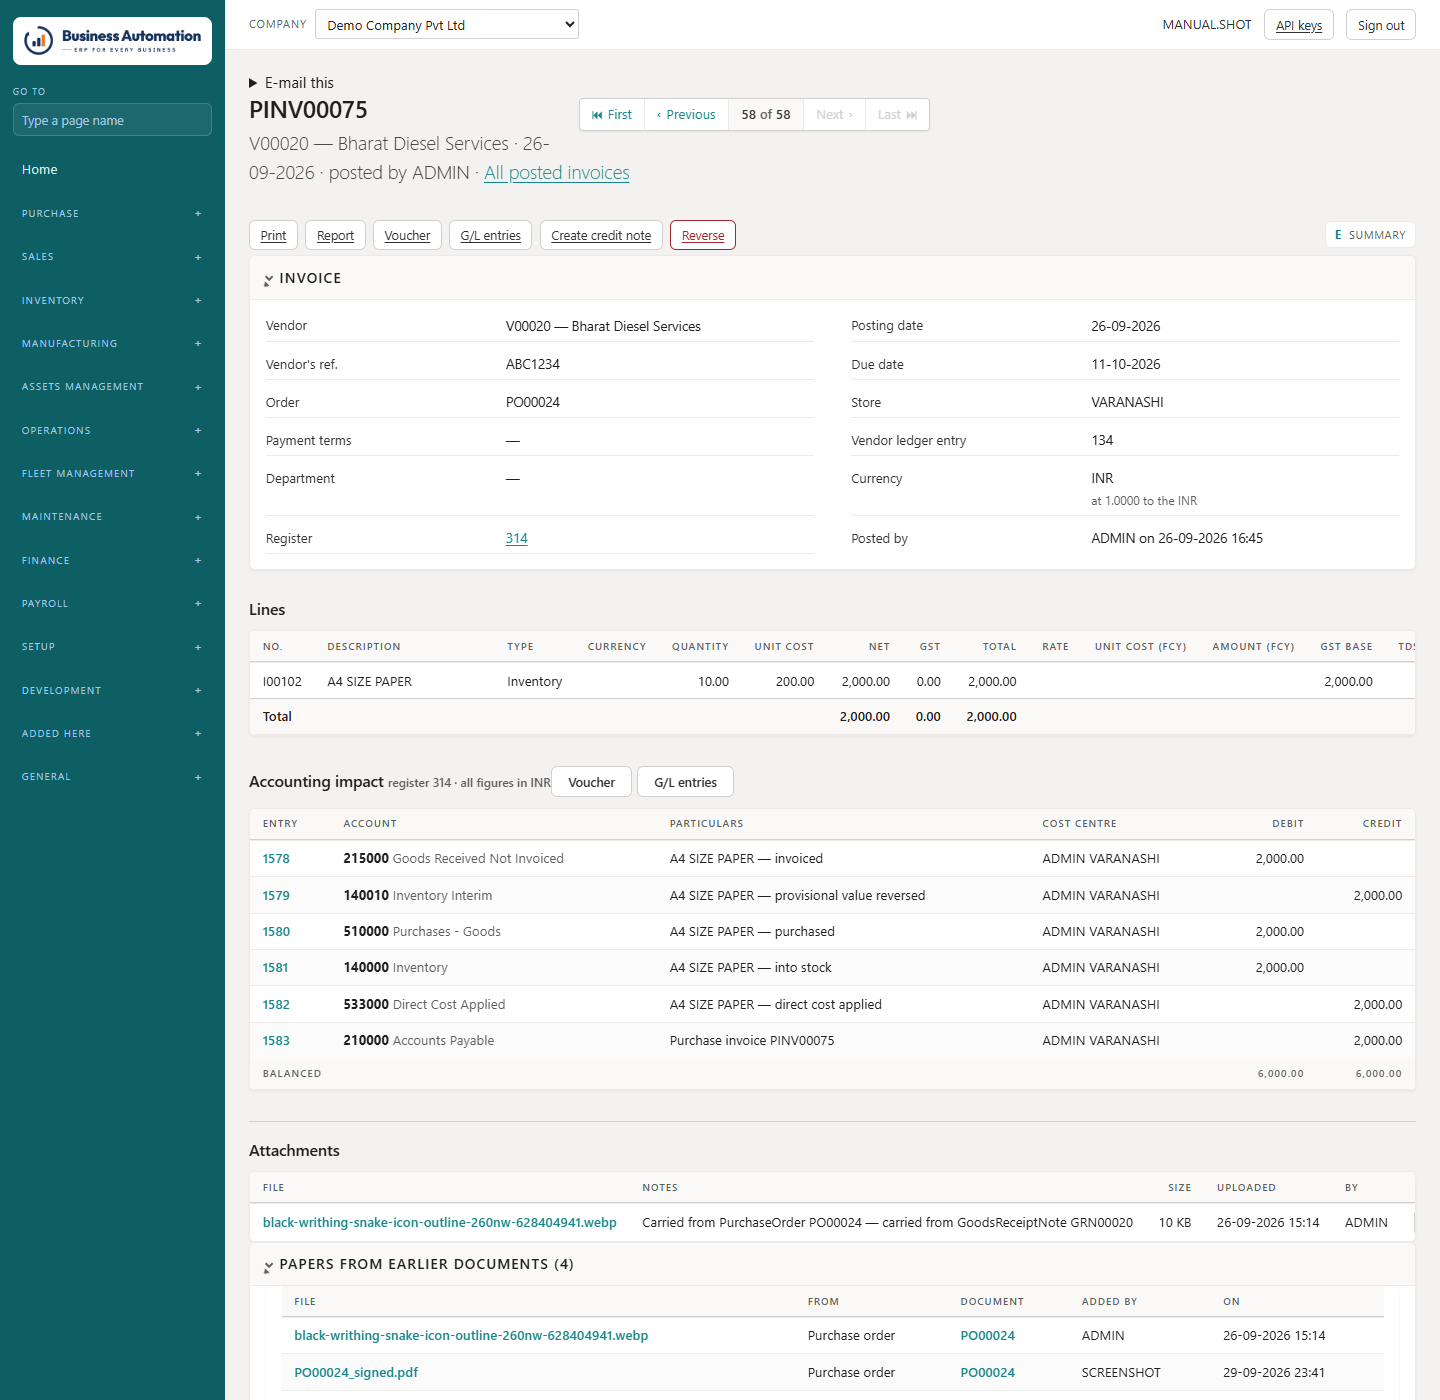Viewport: 1440px width, 1400px height.
Task: Click the Reverse button
Action: click(x=703, y=236)
